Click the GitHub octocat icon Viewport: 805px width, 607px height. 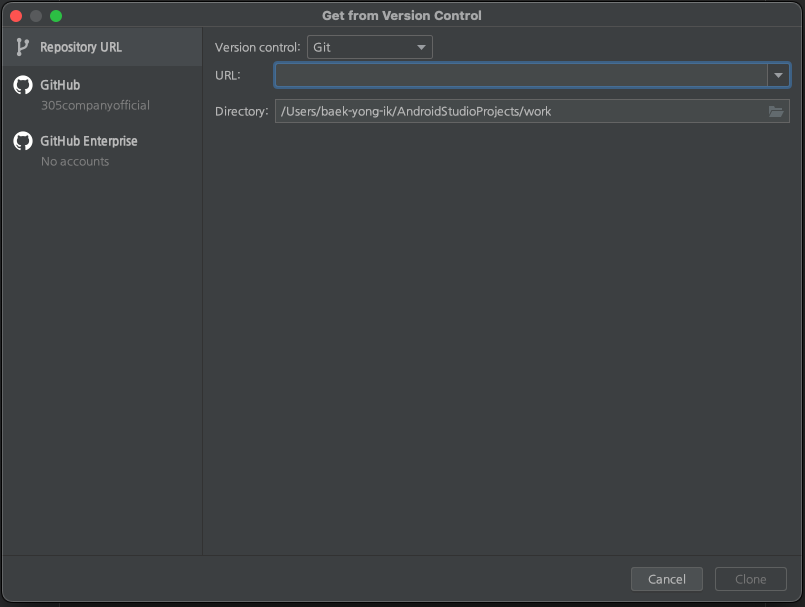[23, 85]
